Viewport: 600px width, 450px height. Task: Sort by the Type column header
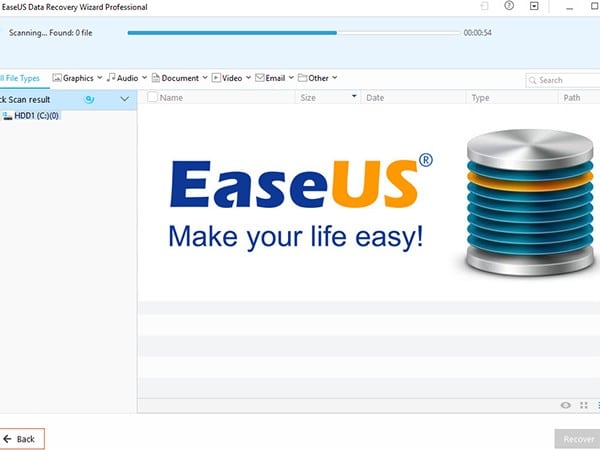480,98
